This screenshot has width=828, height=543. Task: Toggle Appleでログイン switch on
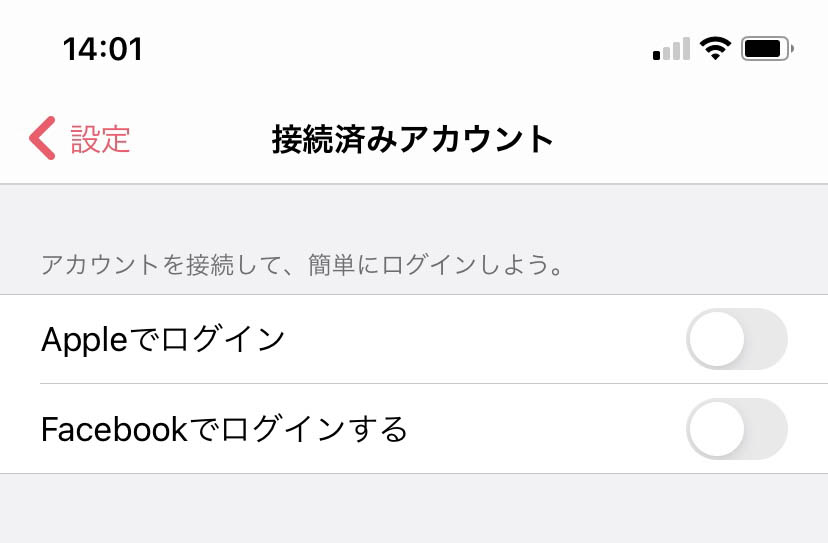point(737,339)
